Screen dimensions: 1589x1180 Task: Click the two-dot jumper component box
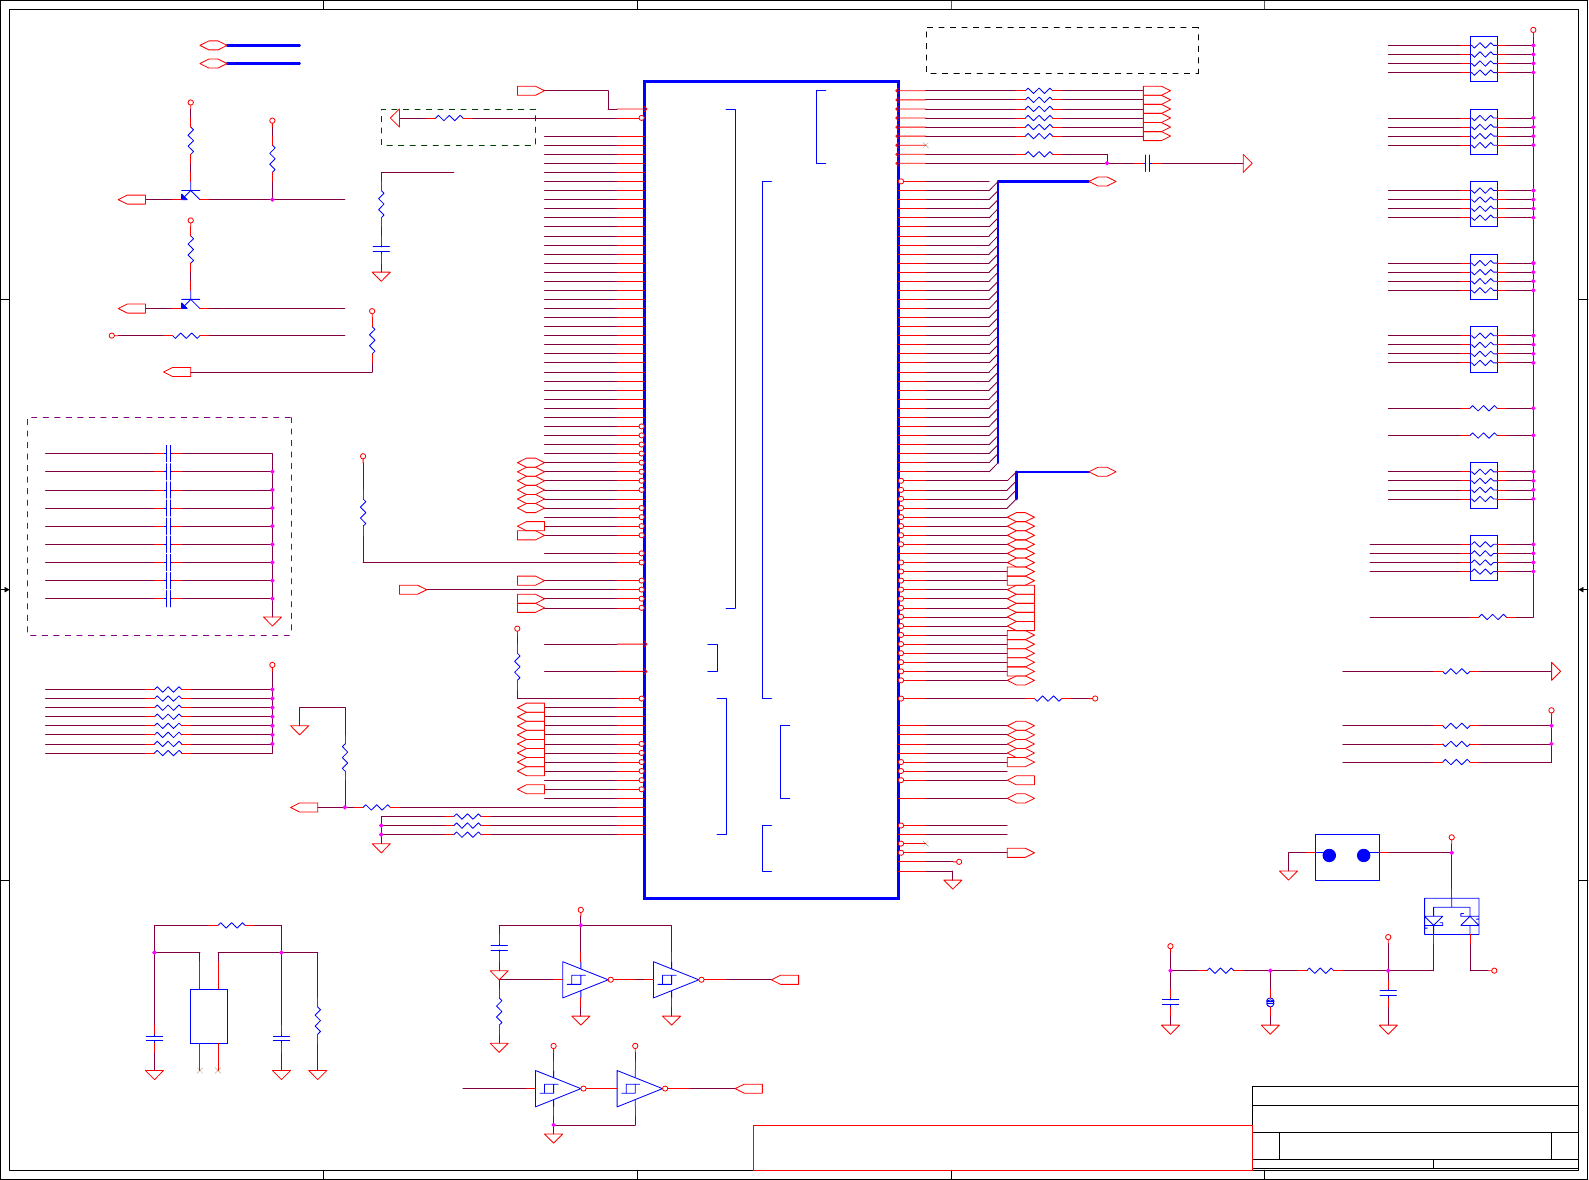coord(1347,857)
